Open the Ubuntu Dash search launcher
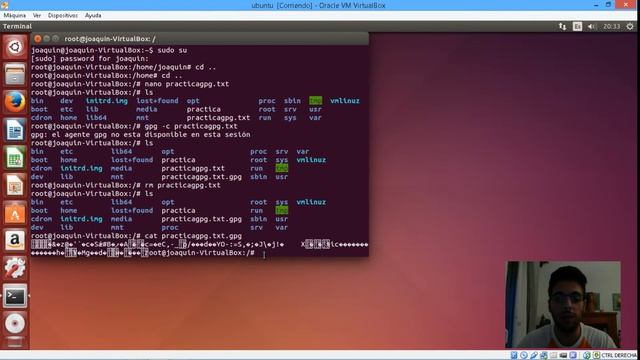This screenshot has height=360, width=640. coord(15,47)
